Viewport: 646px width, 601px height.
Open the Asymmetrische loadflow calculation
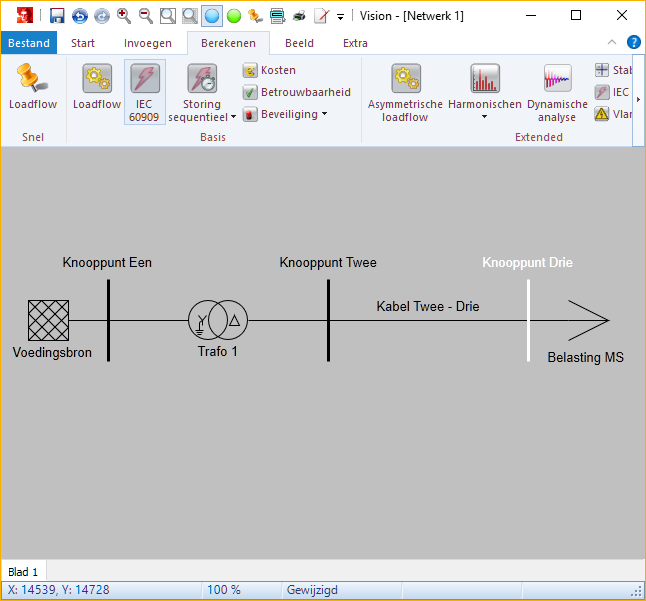pyautogui.click(x=405, y=93)
